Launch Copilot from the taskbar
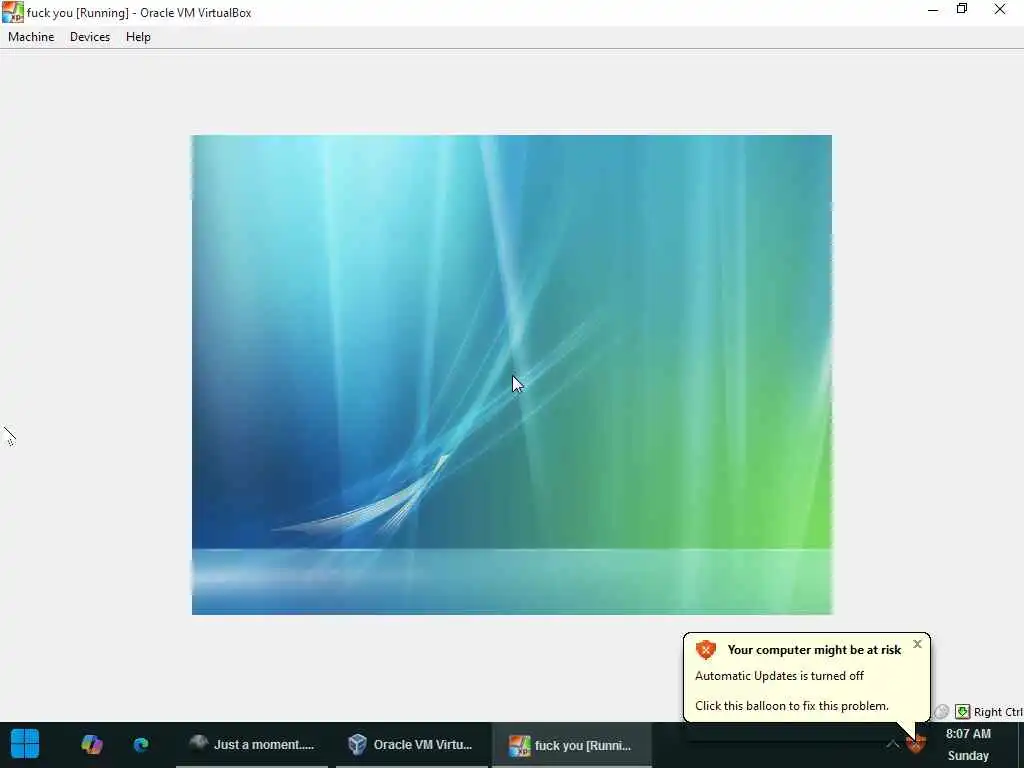Image resolution: width=1024 pixels, height=768 pixels. (91, 744)
